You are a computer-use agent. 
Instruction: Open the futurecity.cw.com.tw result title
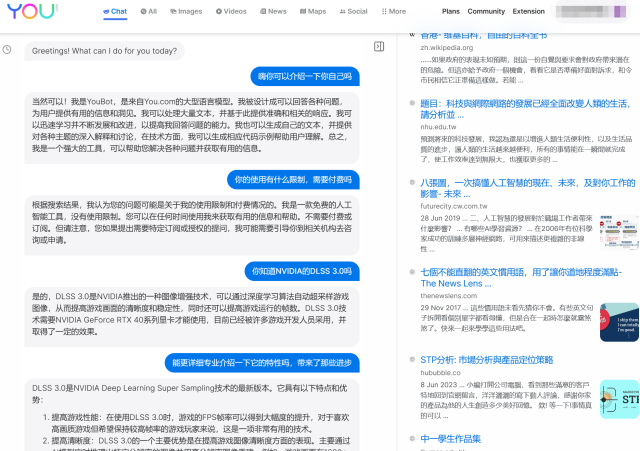[x=528, y=188]
